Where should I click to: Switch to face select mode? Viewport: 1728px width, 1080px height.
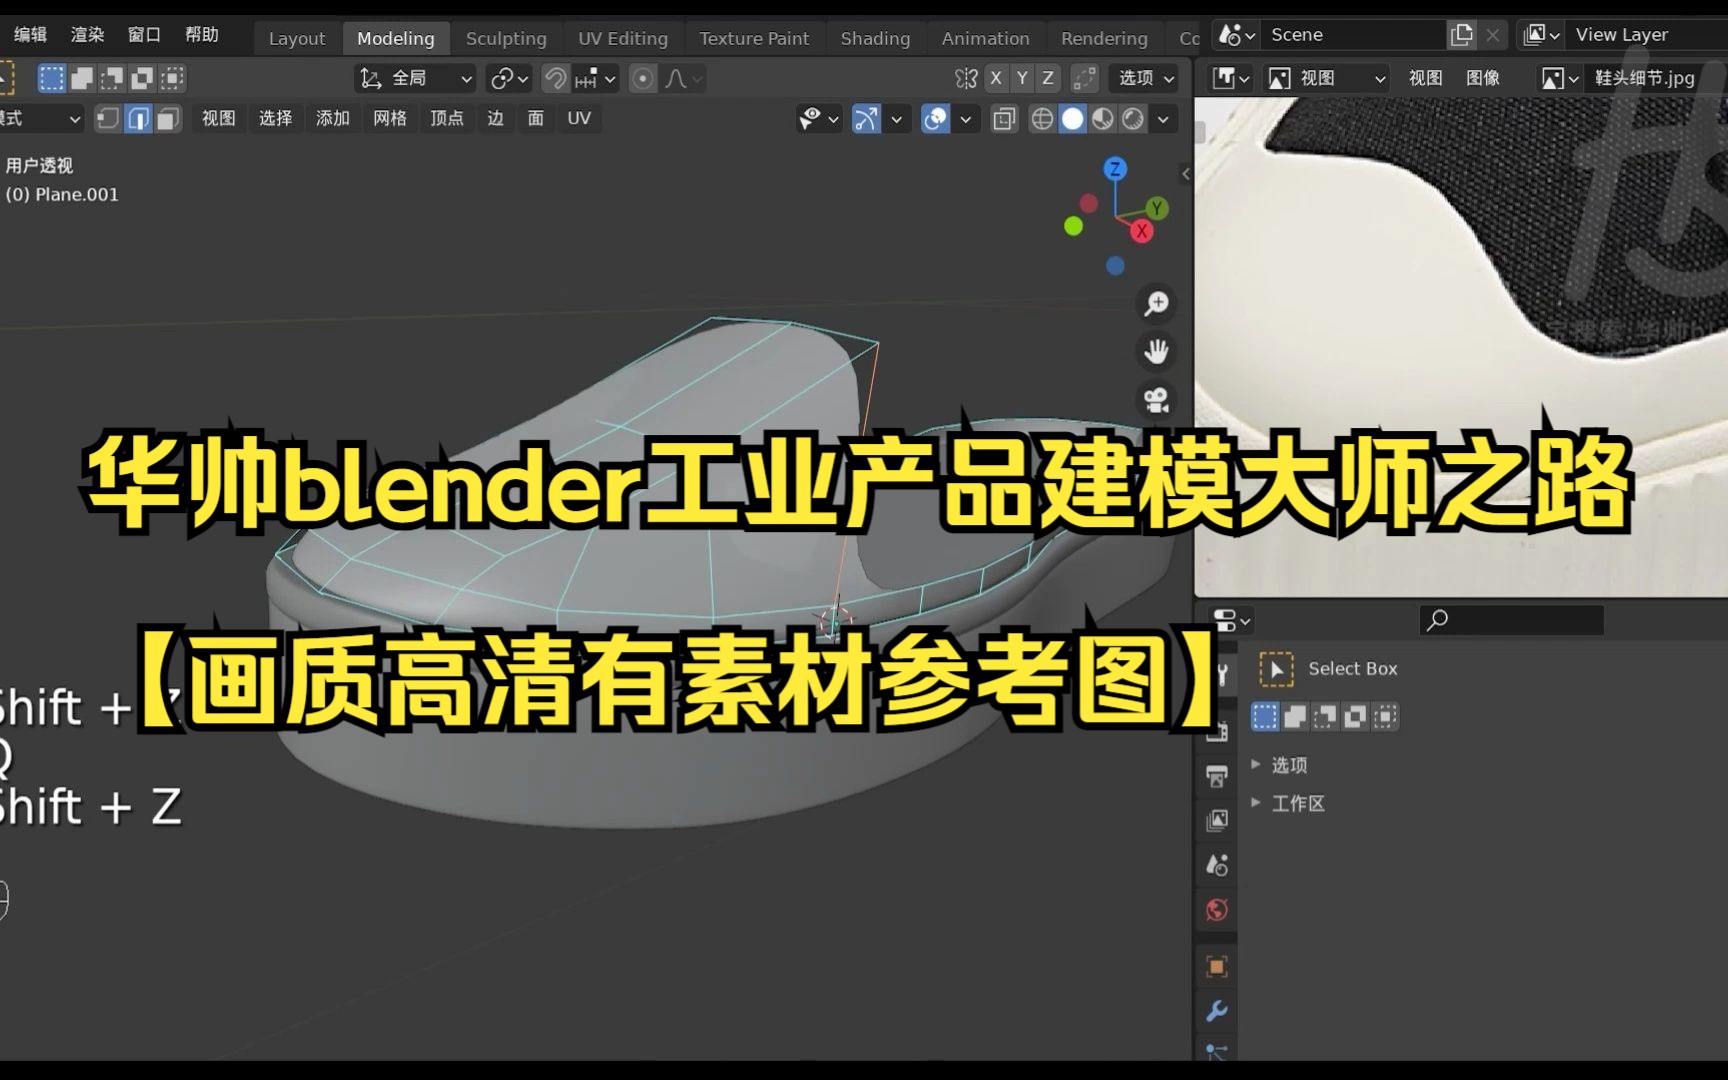click(168, 119)
